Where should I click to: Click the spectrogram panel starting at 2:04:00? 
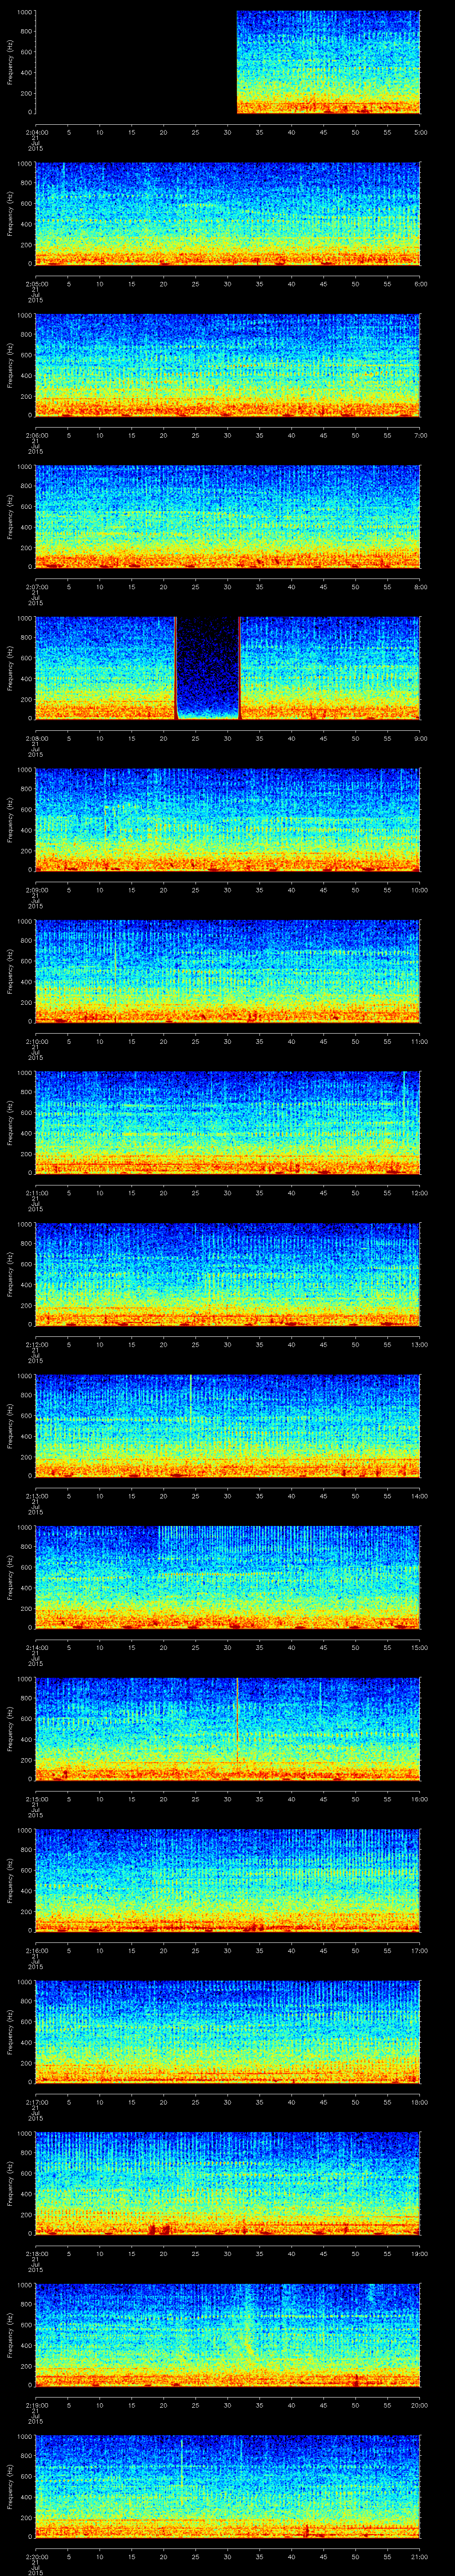point(228,62)
